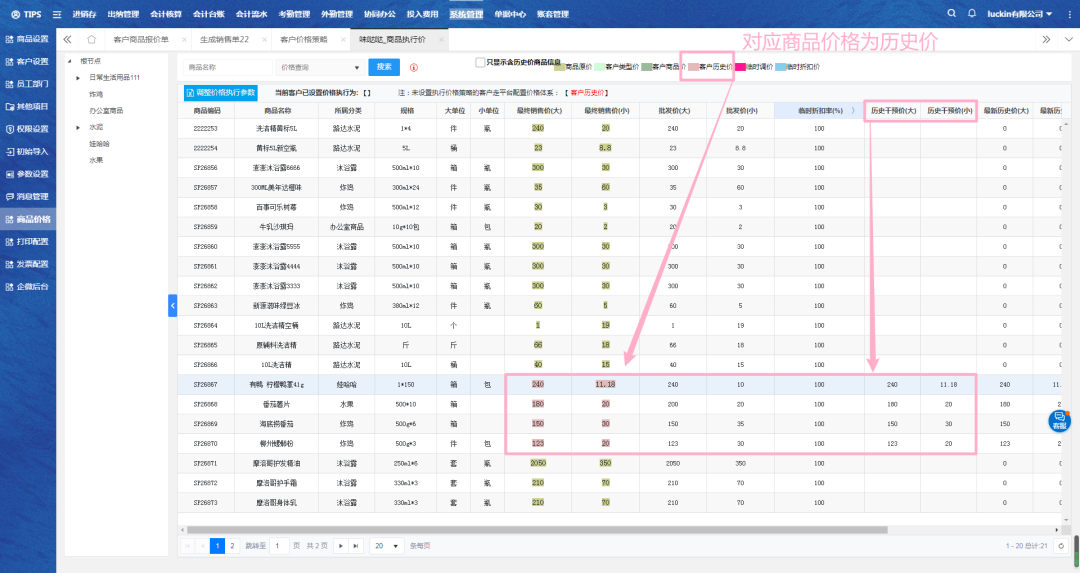The height and width of the screenshot is (573, 1080).
Task: Expand the 日常生活用品111 tree node
Action: [x=78, y=77]
